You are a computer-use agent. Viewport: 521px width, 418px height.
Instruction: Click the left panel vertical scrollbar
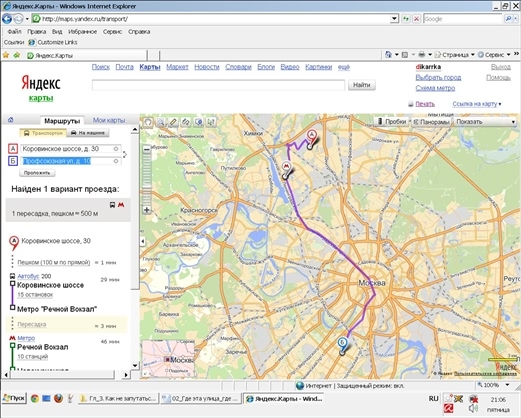(x=135, y=247)
